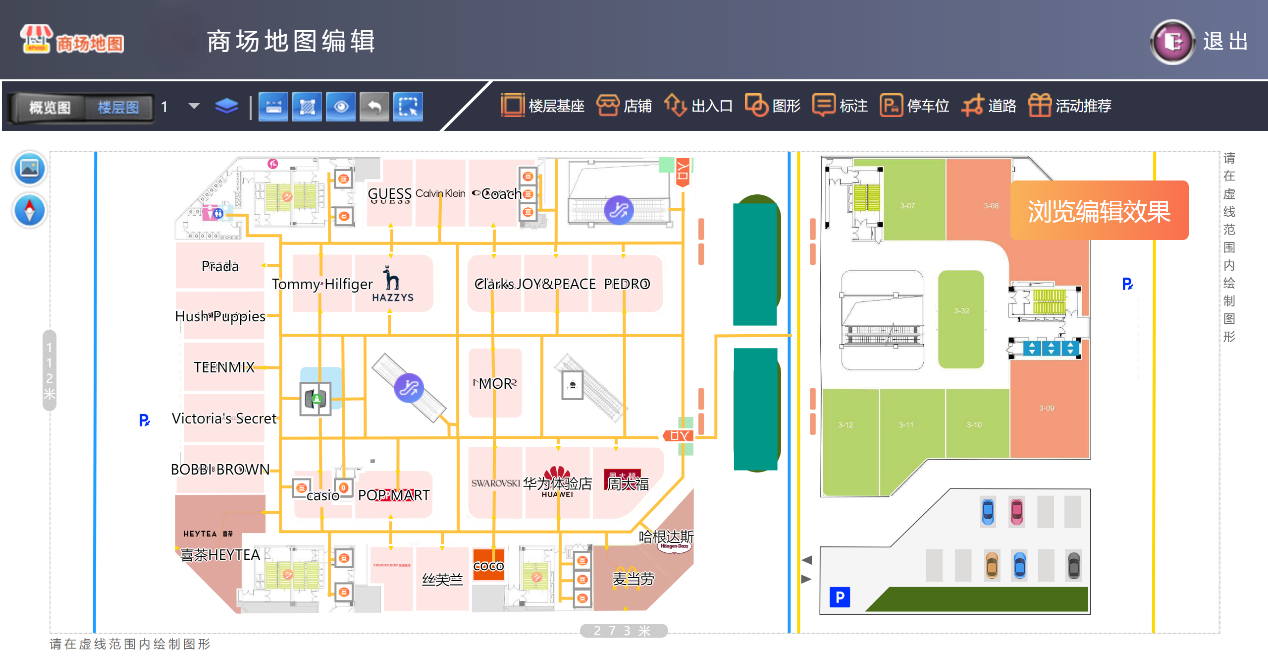Select the Prada shop
The height and width of the screenshot is (657, 1268).
tap(220, 266)
